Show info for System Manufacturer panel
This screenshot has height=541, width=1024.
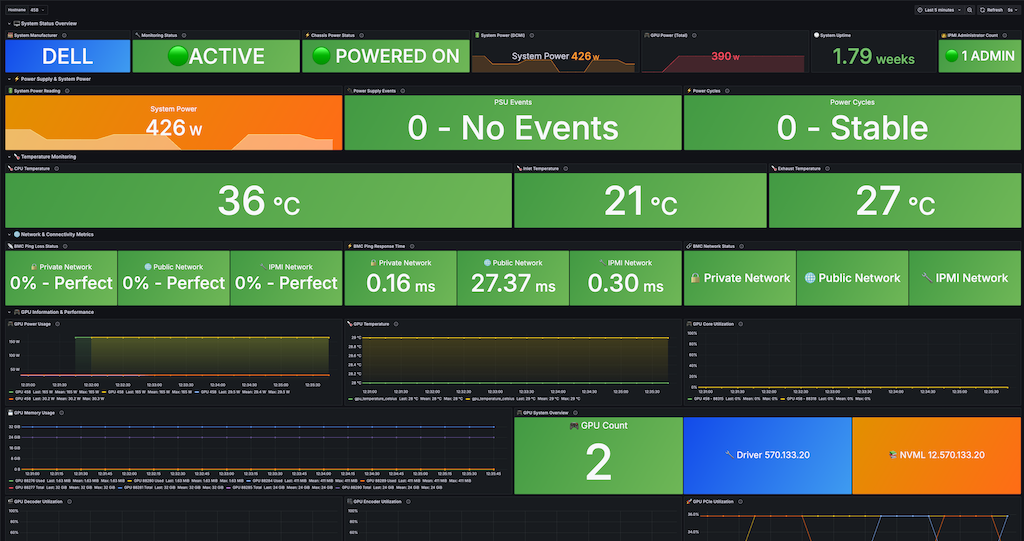64,35
